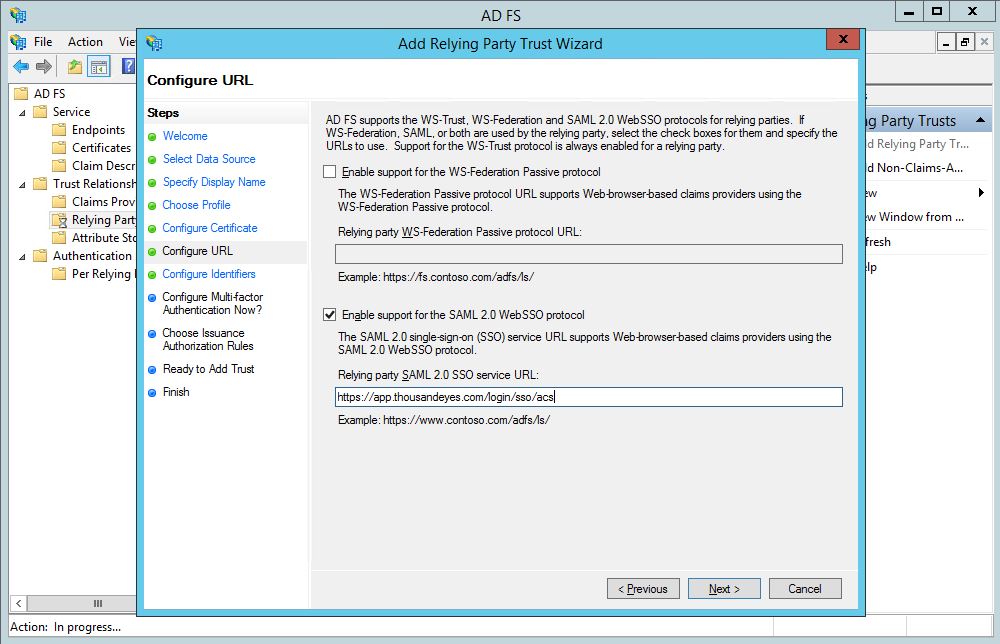Image resolution: width=1000 pixels, height=644 pixels.
Task: Click the Next button
Action: [724, 589]
